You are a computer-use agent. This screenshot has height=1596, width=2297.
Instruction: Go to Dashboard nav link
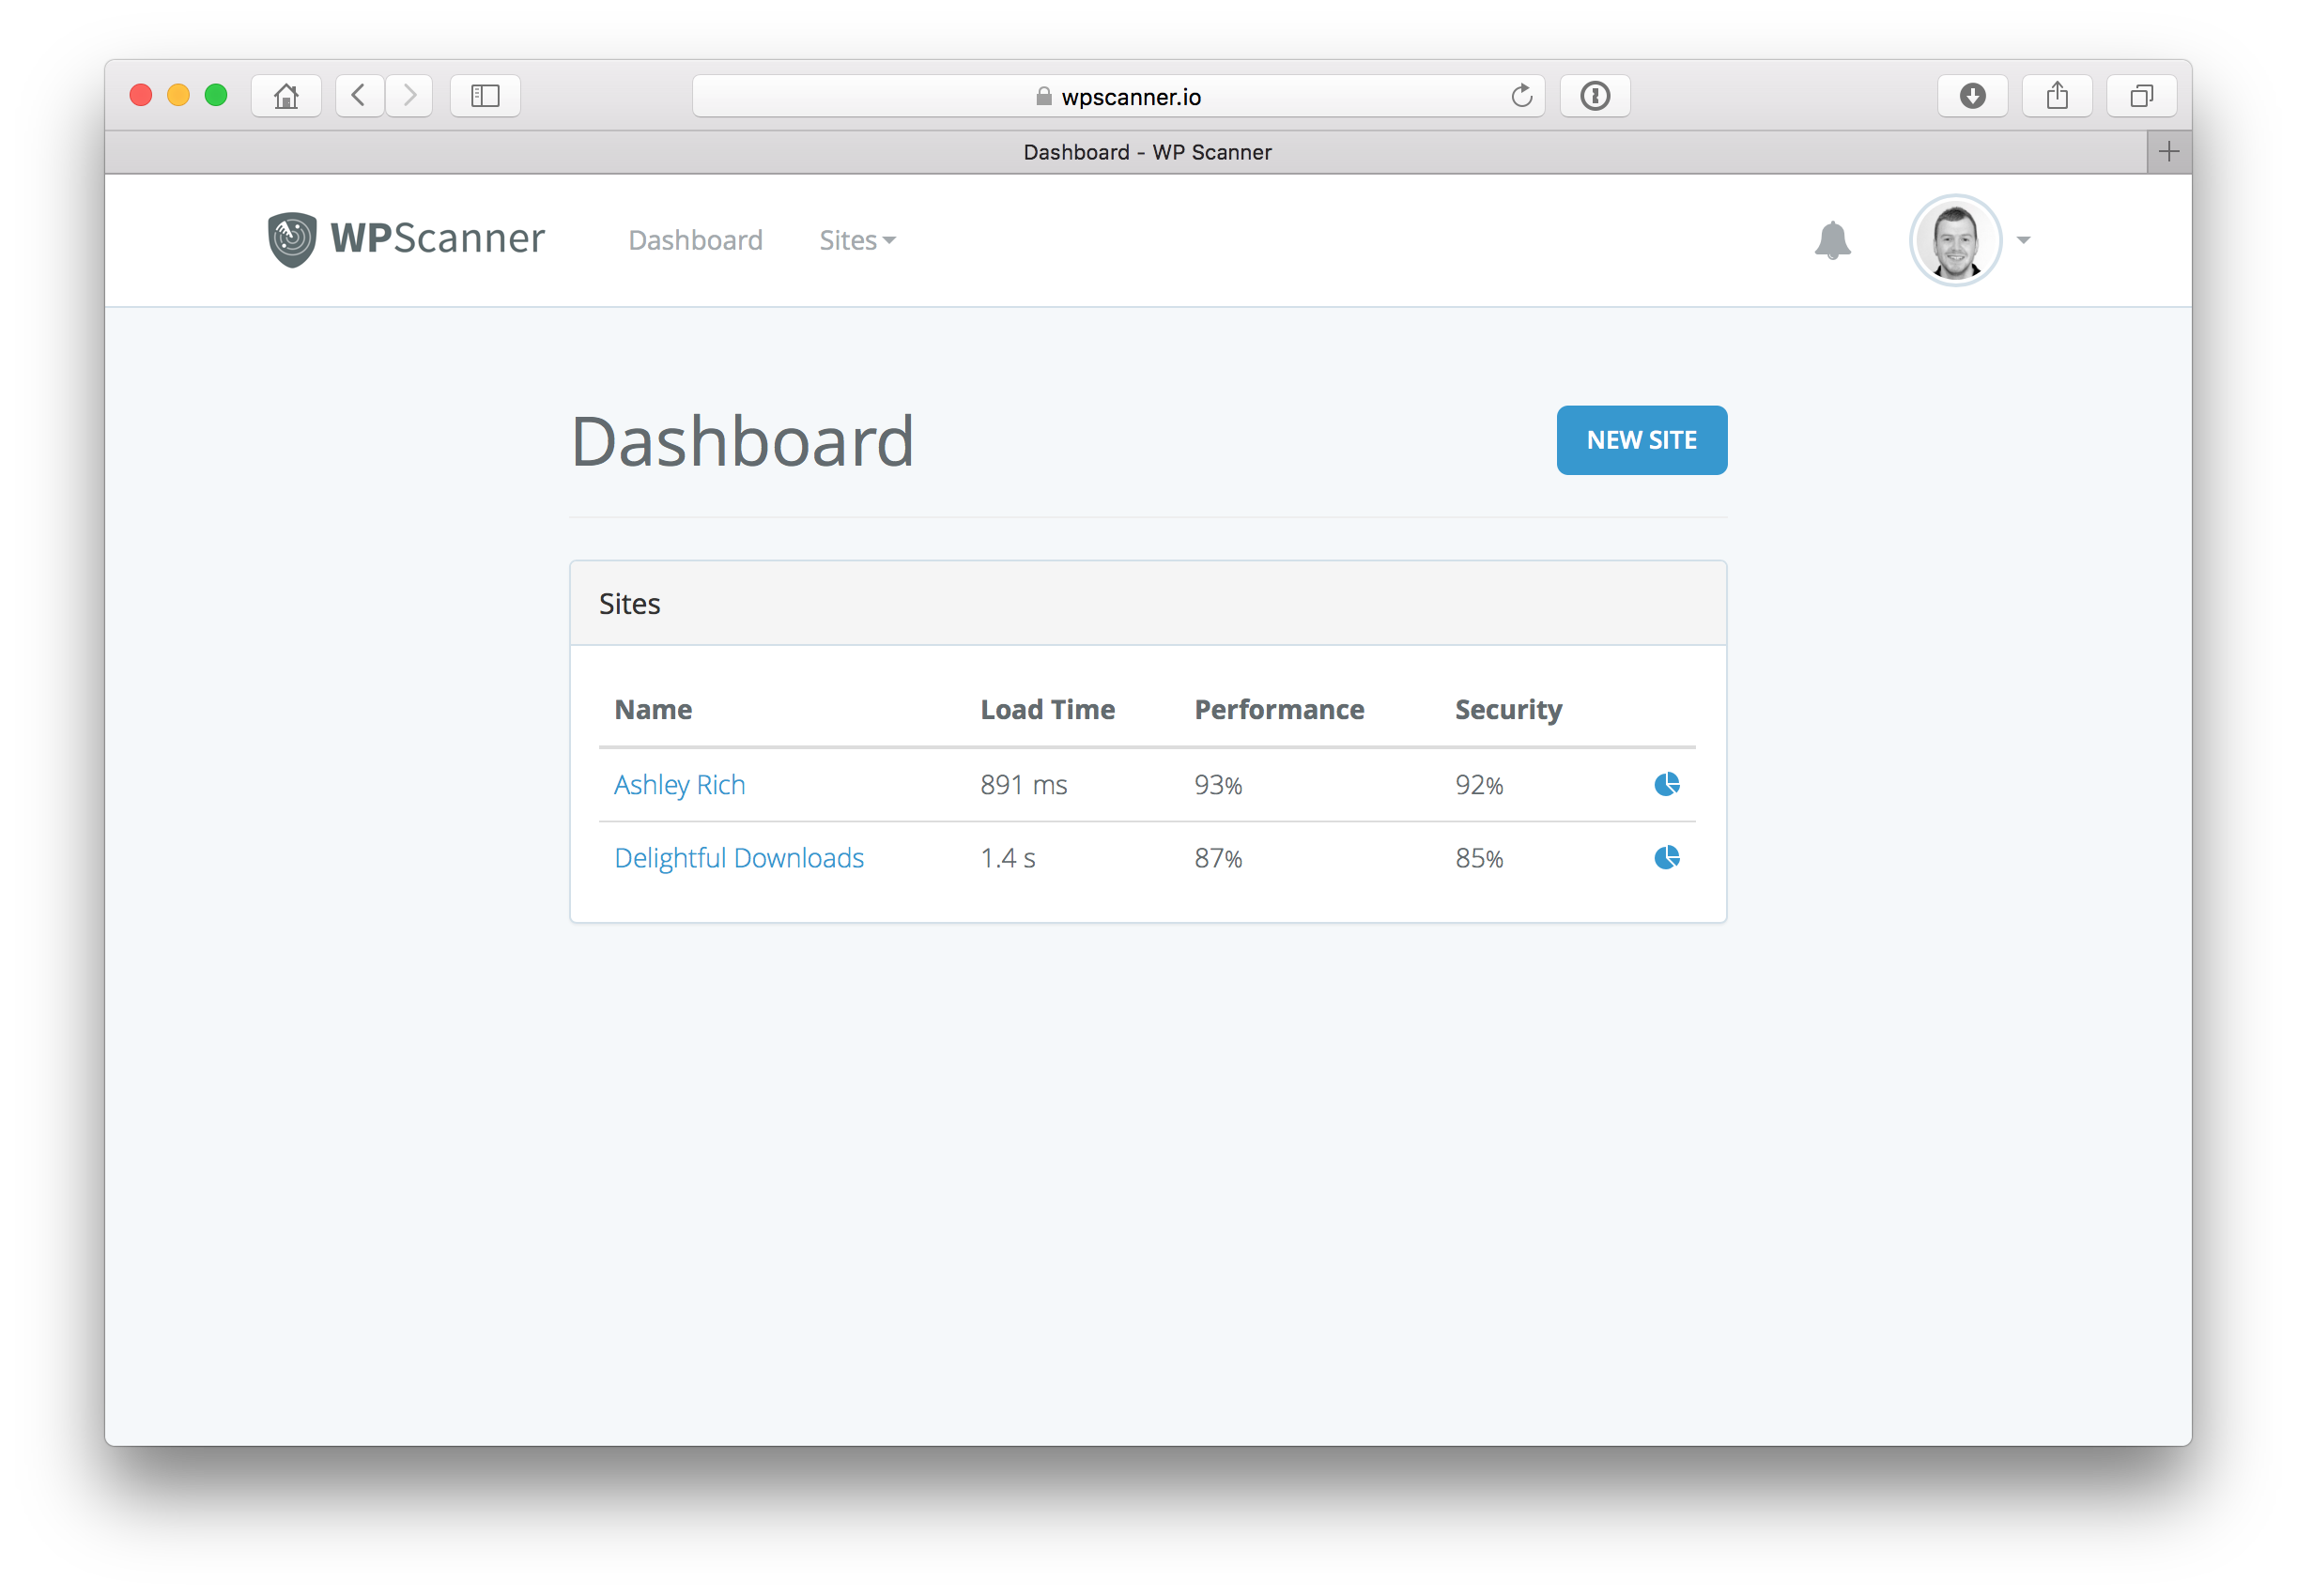point(695,240)
